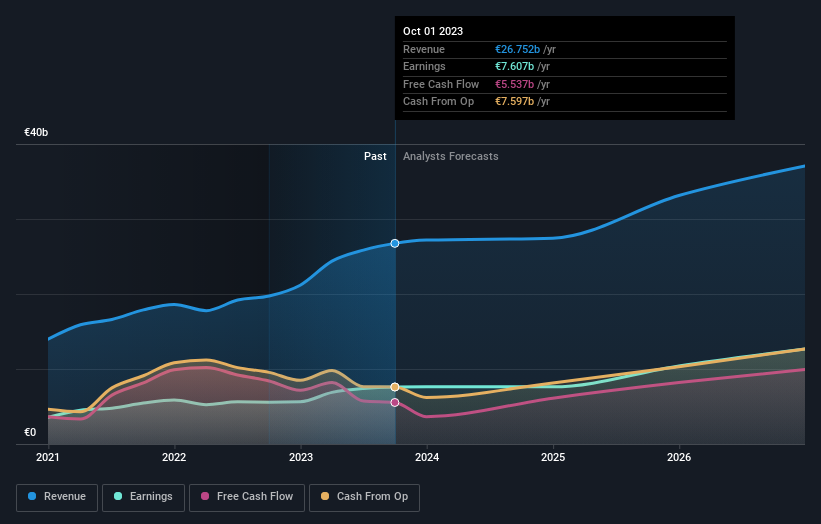821x524 pixels.
Task: Click the Analysts Forecasts label
Action: (x=450, y=157)
